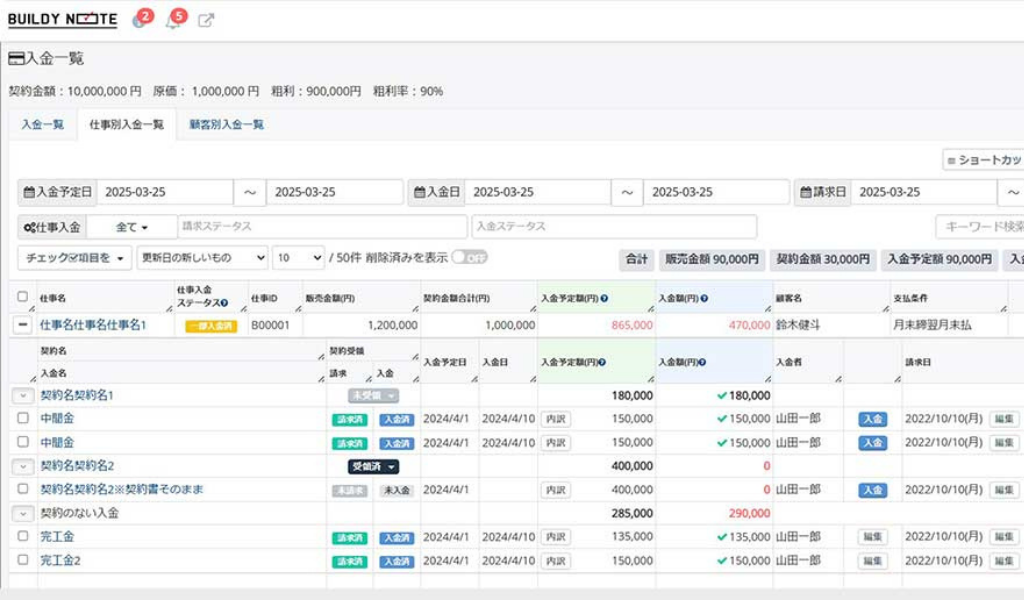Viewport: 1024px width, 600px height.
Task: Click the 請求ステータス filter field
Action: pyautogui.click(x=322, y=227)
